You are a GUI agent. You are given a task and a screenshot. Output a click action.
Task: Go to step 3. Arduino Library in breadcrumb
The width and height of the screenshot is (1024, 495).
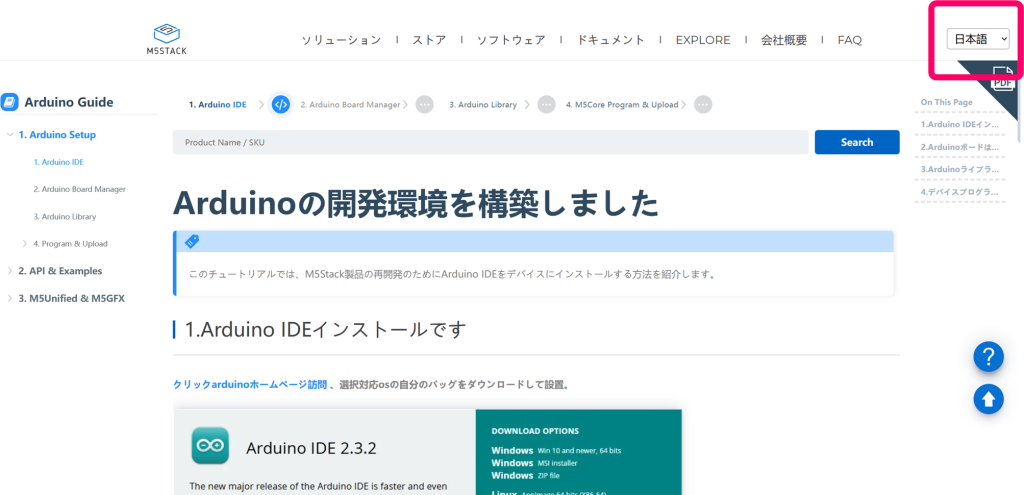coord(483,104)
